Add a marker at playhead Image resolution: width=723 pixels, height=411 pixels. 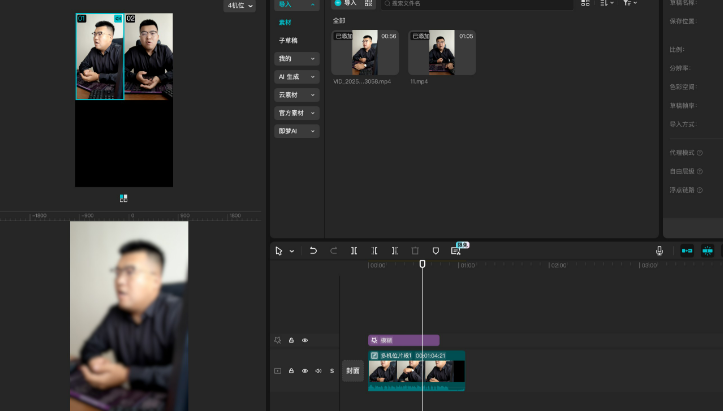[x=436, y=250]
